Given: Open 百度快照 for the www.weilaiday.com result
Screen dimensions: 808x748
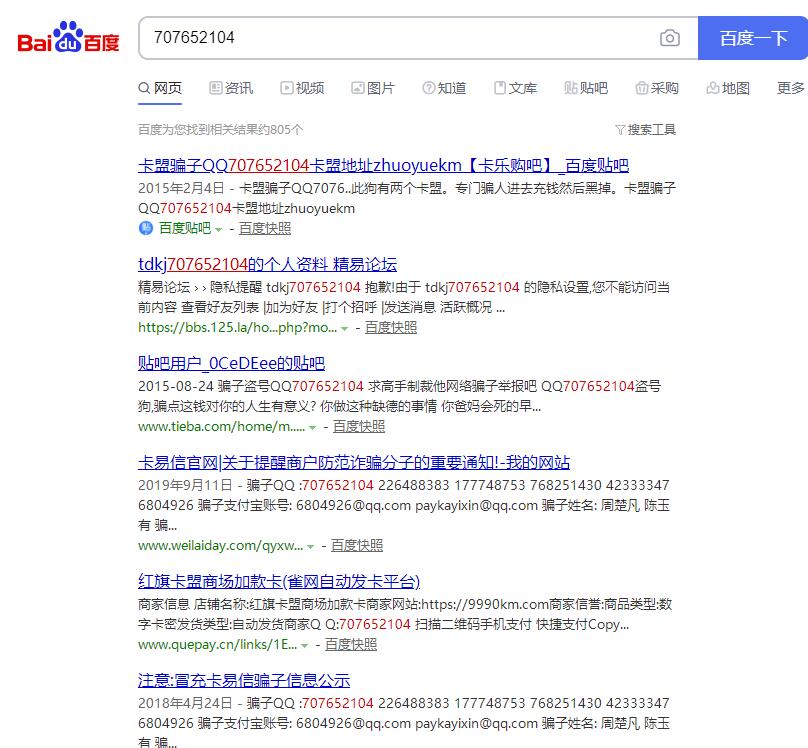Looking at the screenshot, I should pos(357,545).
